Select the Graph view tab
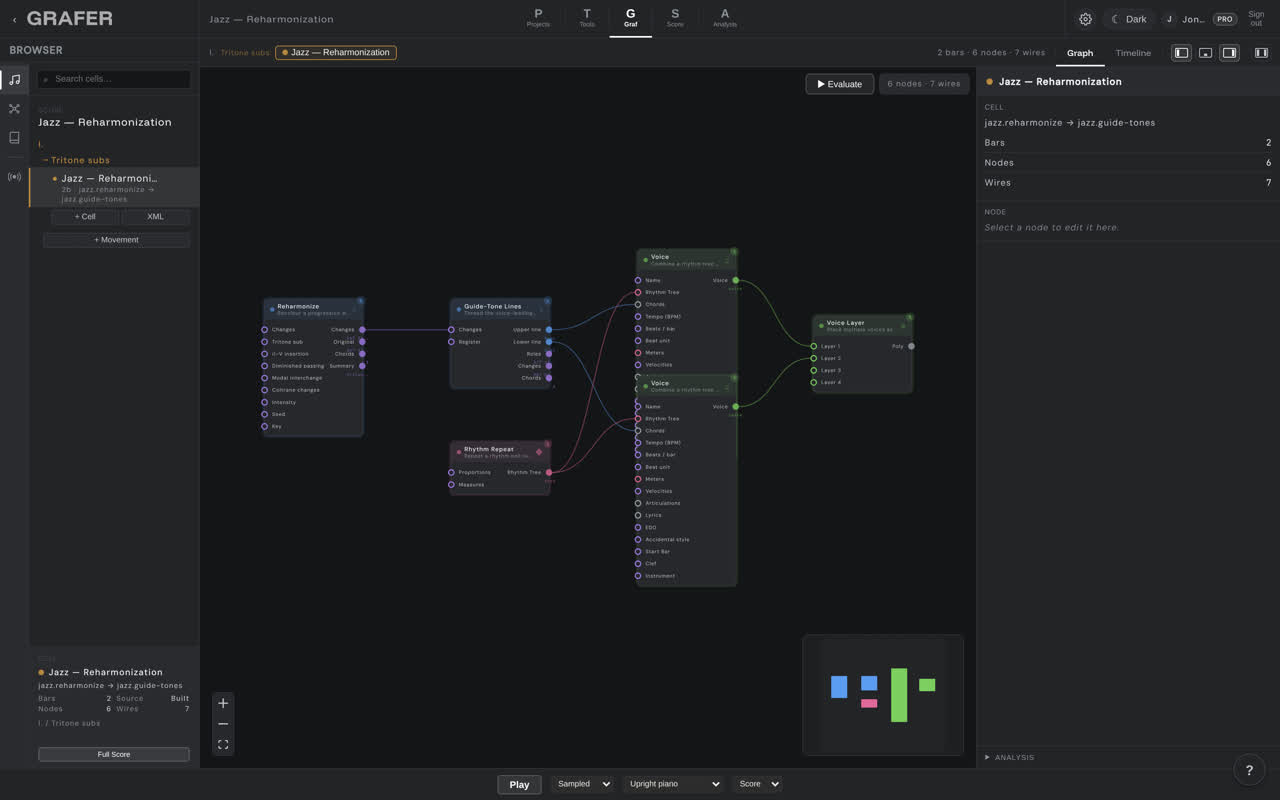Viewport: 1280px width, 800px height. click(x=1080, y=53)
